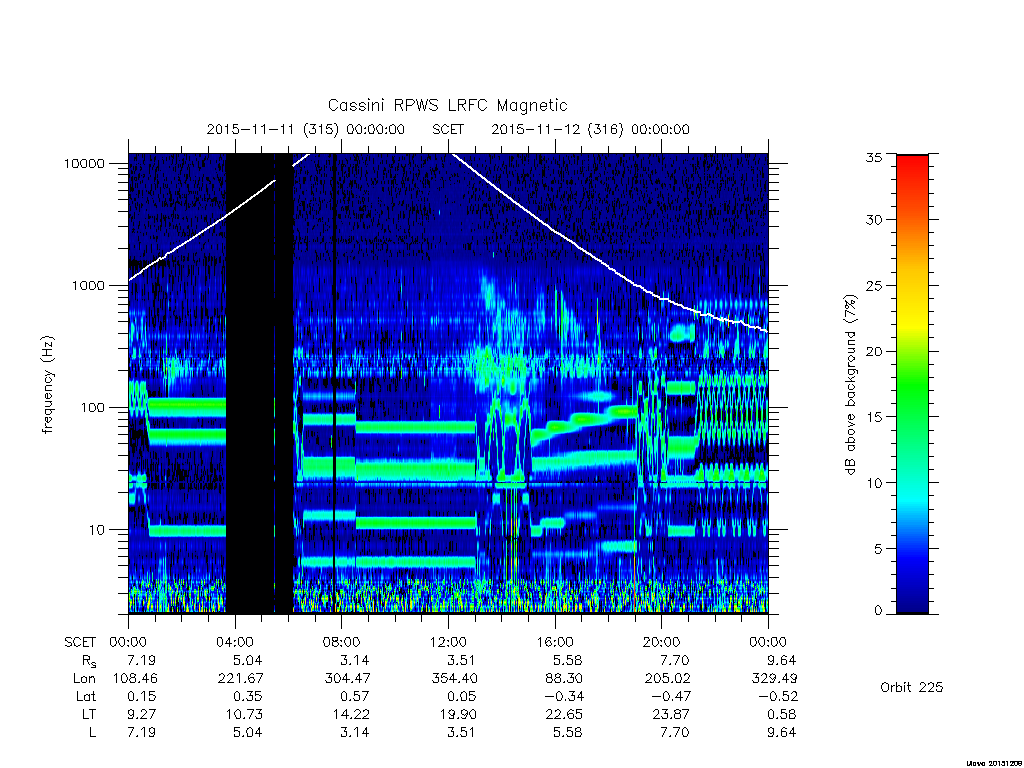This screenshot has width=1024, height=768.
Task: Click the Rs row value 9.64
Action: click(781, 660)
